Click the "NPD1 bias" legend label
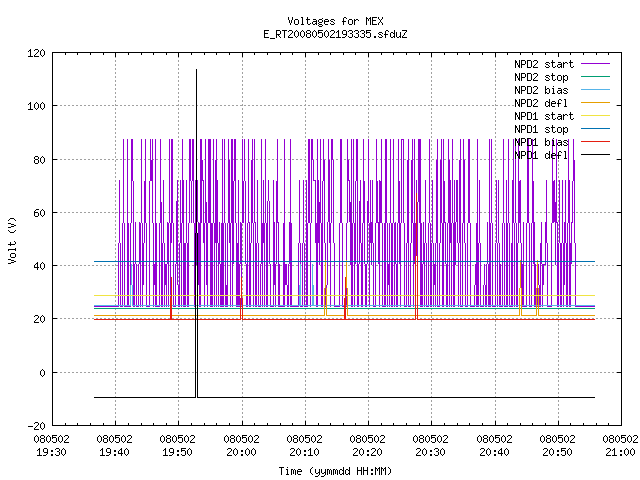 pyautogui.click(x=541, y=142)
